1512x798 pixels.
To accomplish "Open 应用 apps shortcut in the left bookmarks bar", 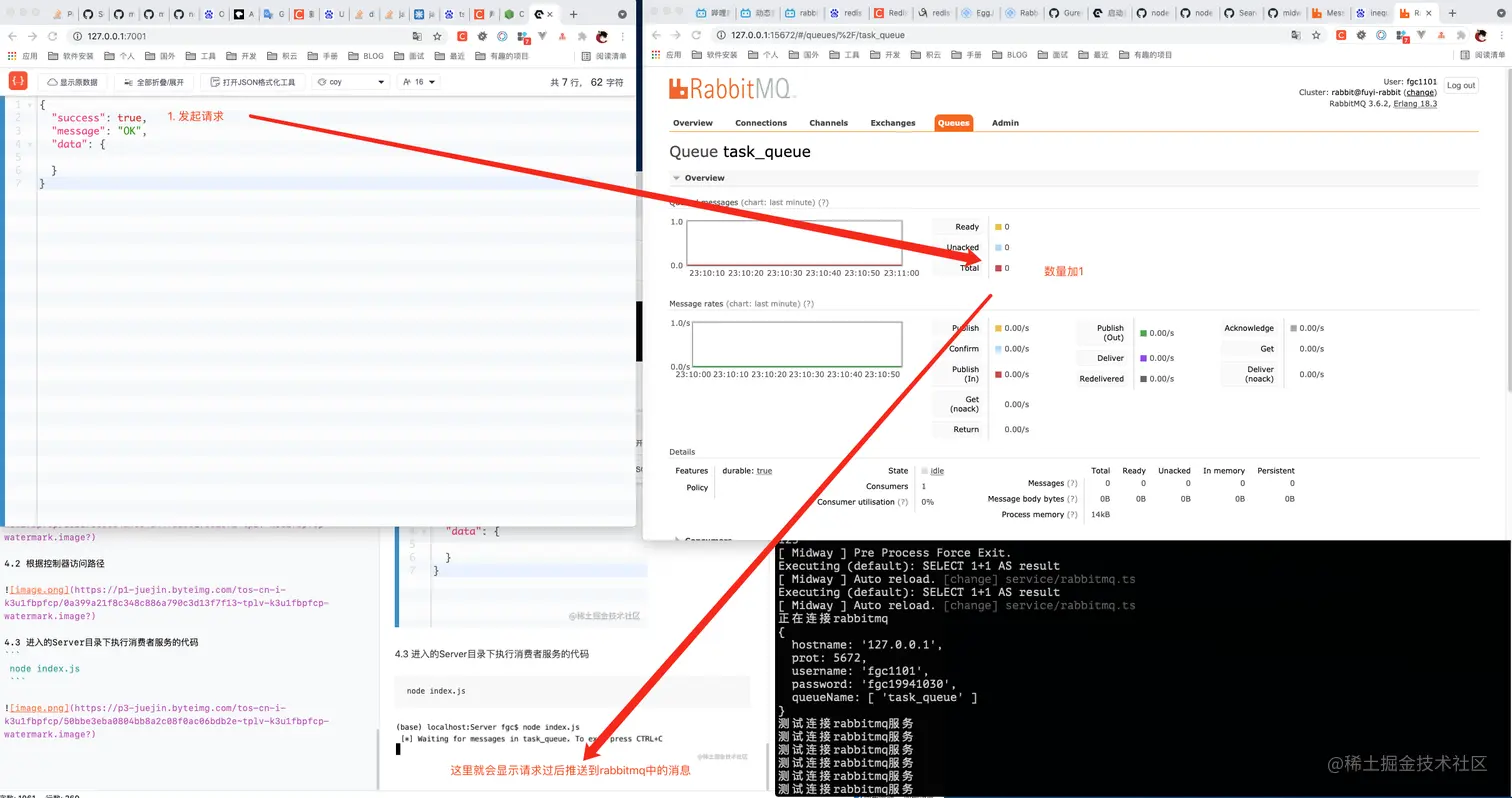I will [23, 55].
